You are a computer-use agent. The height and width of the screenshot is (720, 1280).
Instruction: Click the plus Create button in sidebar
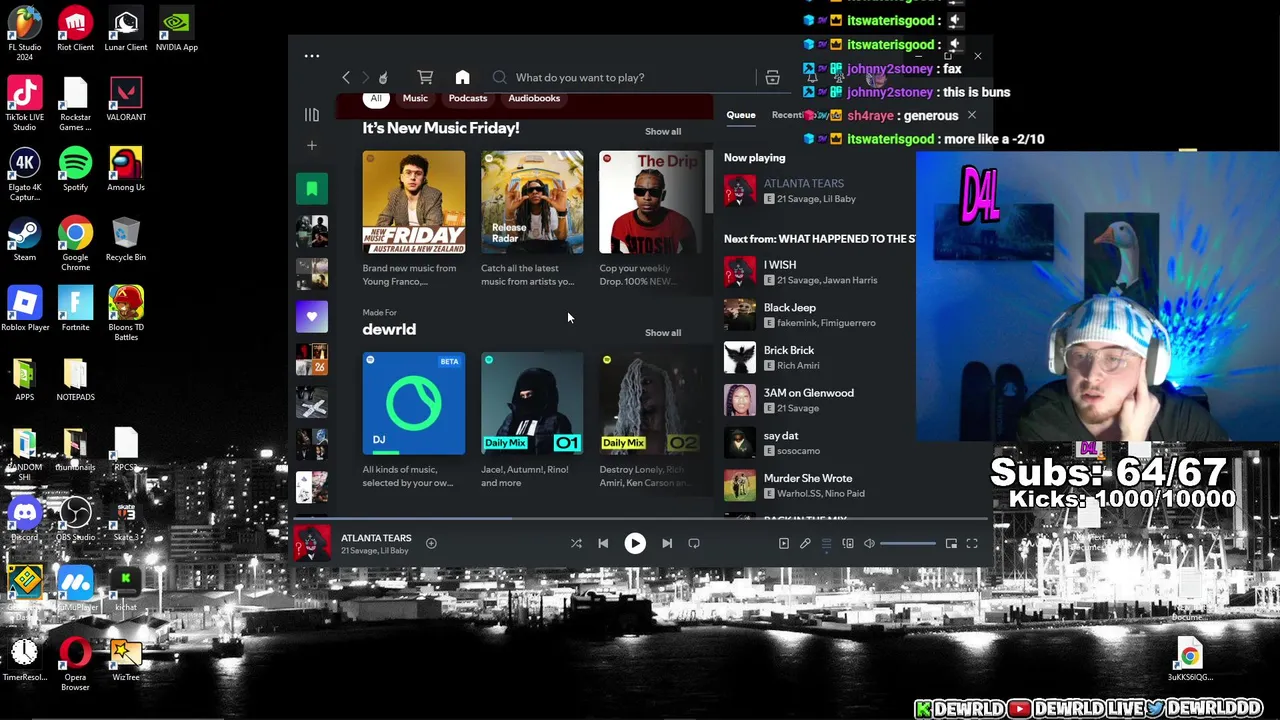(312, 146)
